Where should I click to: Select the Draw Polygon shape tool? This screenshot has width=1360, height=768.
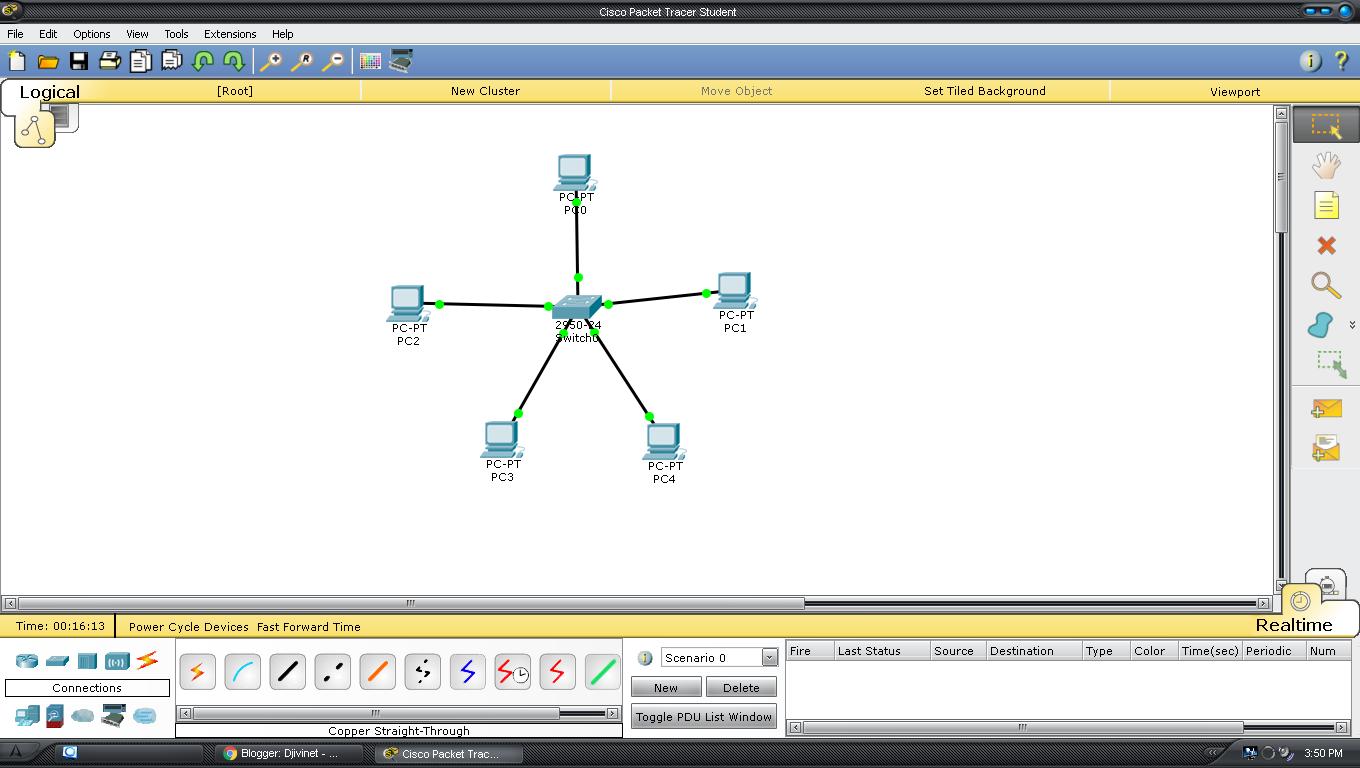tap(1320, 325)
